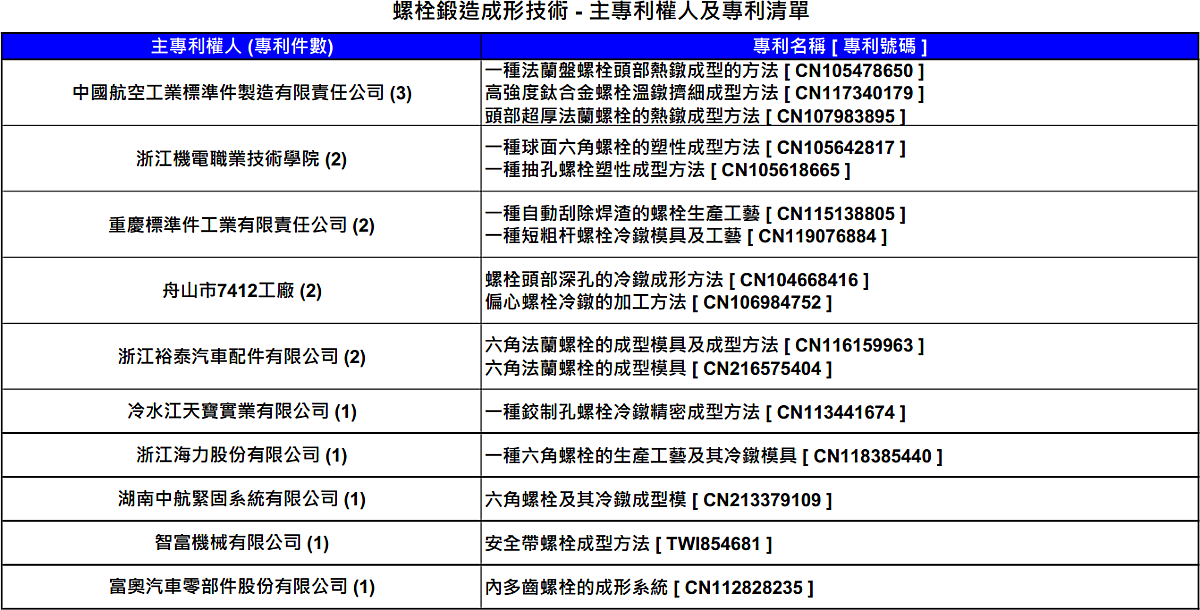Image resolution: width=1200 pixels, height=610 pixels.
Task: Click patent line CN213379109
Action: [x=659, y=499]
